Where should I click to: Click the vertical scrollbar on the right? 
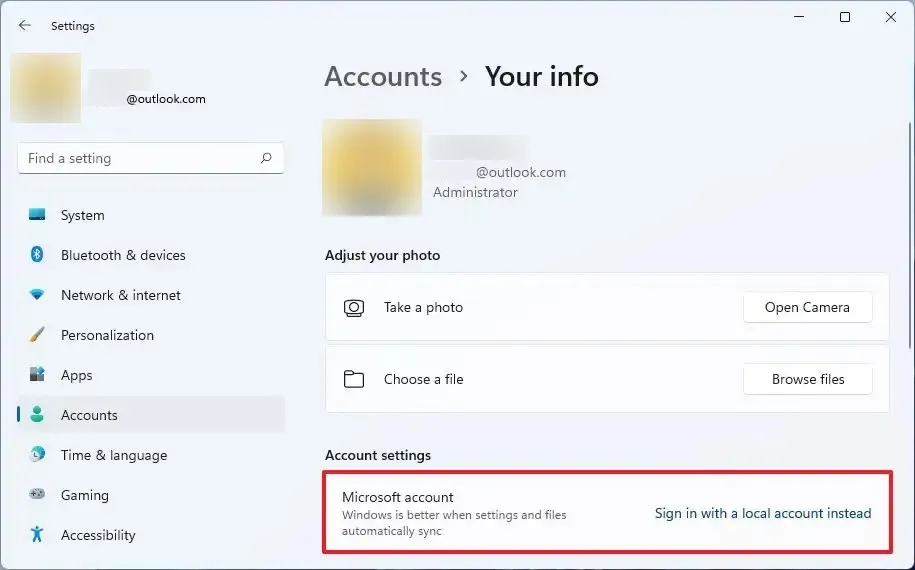point(909,236)
